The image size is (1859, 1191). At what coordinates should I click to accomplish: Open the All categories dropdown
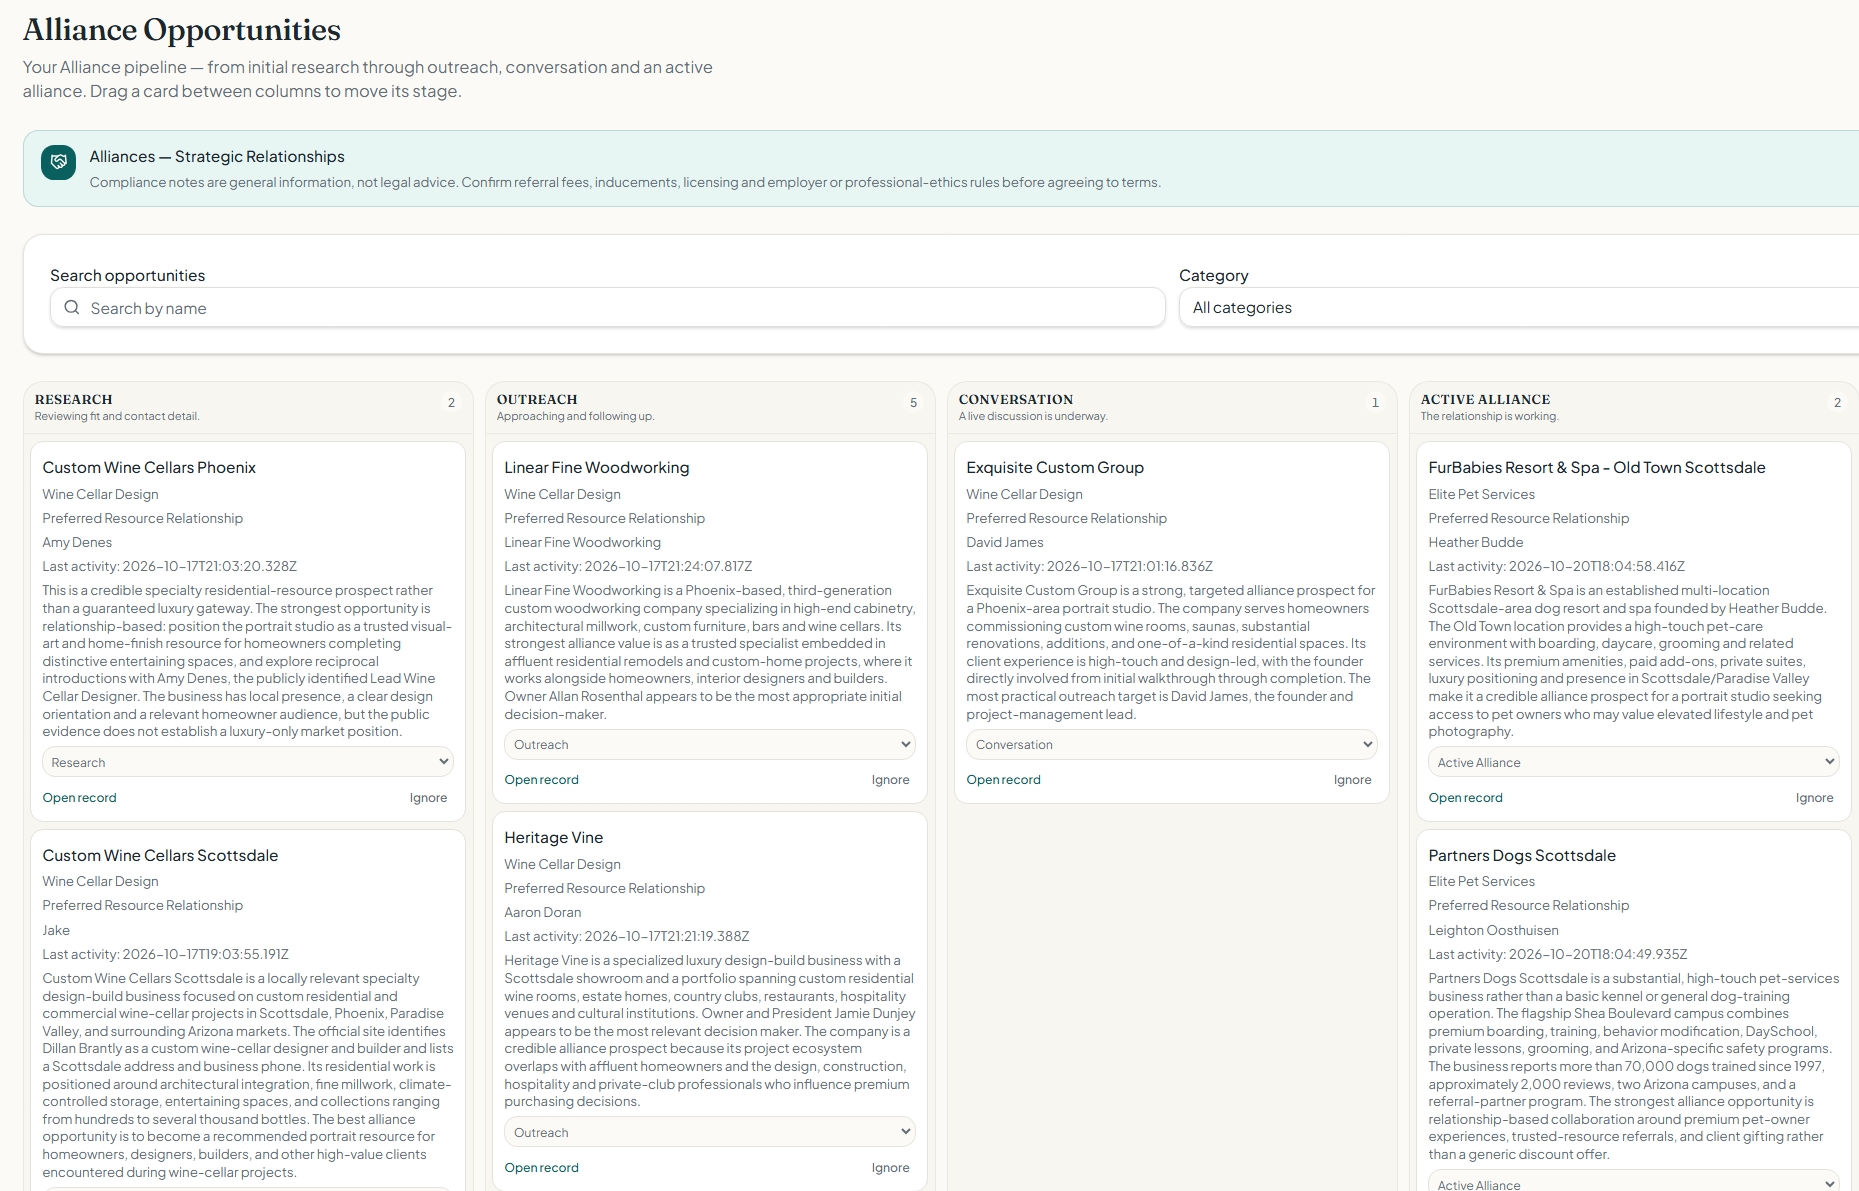coord(1519,308)
